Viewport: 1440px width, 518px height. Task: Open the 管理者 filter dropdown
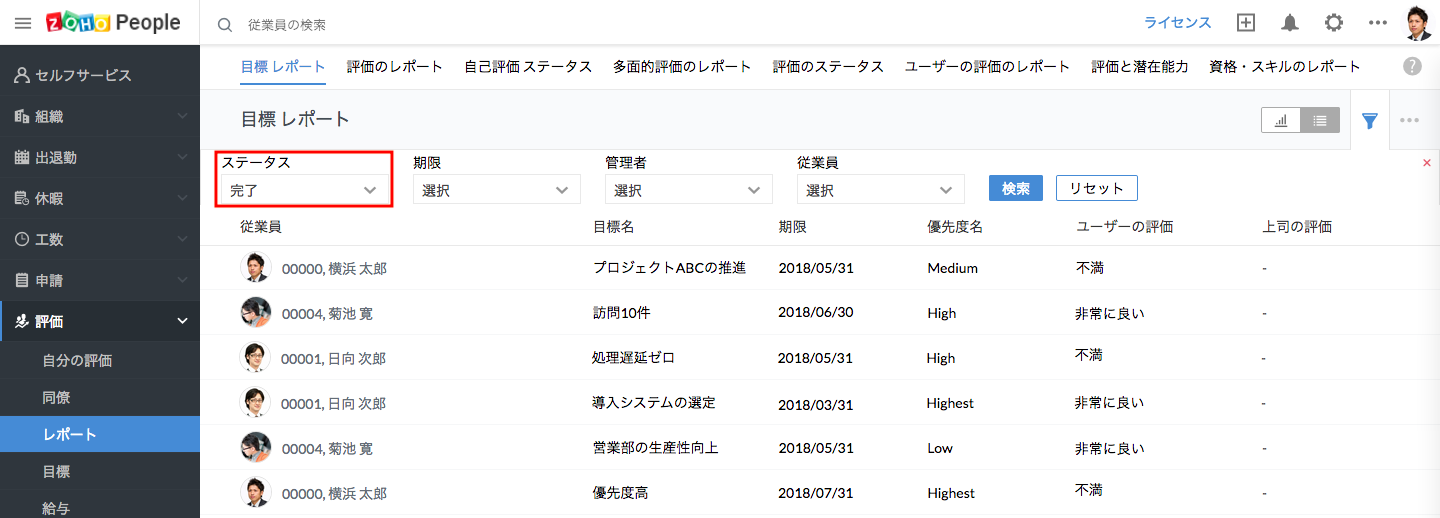point(688,189)
